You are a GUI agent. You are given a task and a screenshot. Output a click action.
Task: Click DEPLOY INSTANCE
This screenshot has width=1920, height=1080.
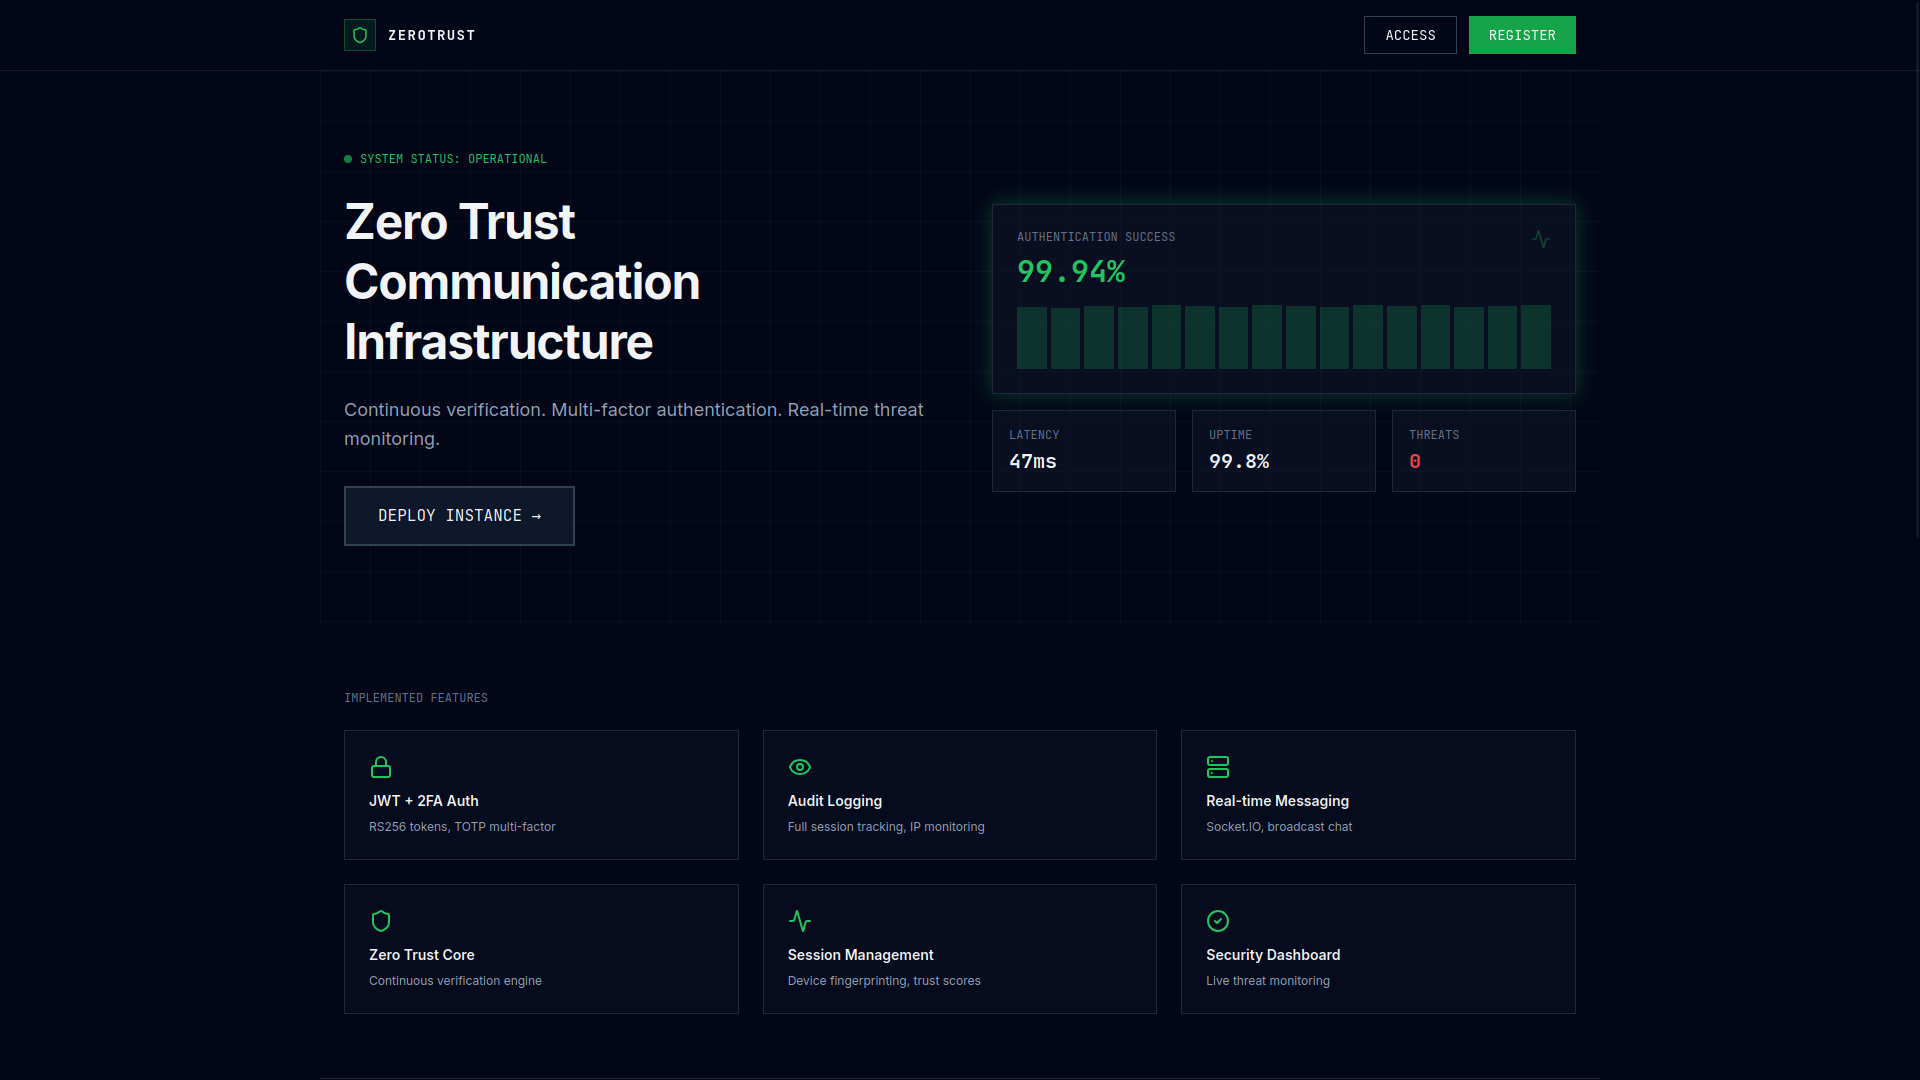coord(459,515)
